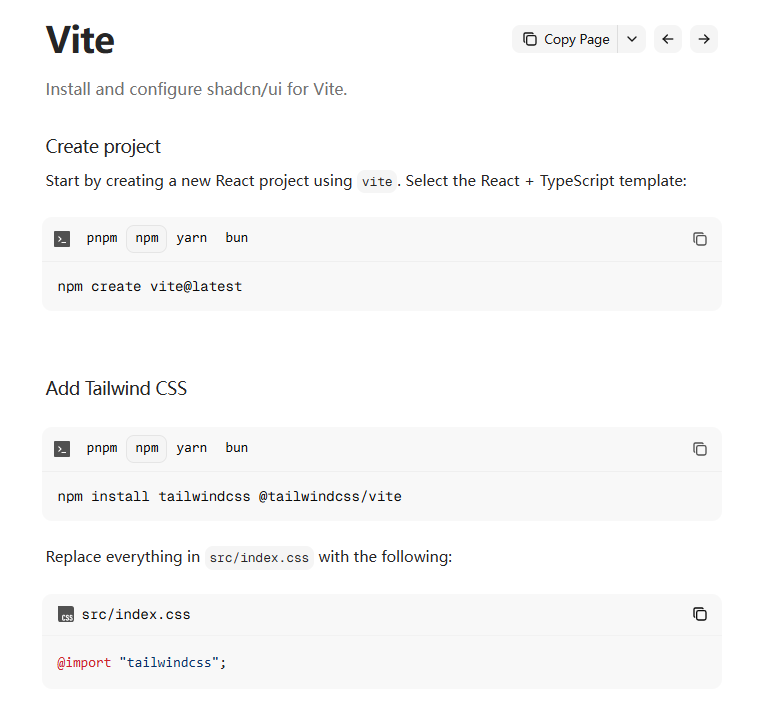Viewport: 768px width, 724px height.
Task: Click the terminal icon in Tailwind block
Action: point(62,449)
